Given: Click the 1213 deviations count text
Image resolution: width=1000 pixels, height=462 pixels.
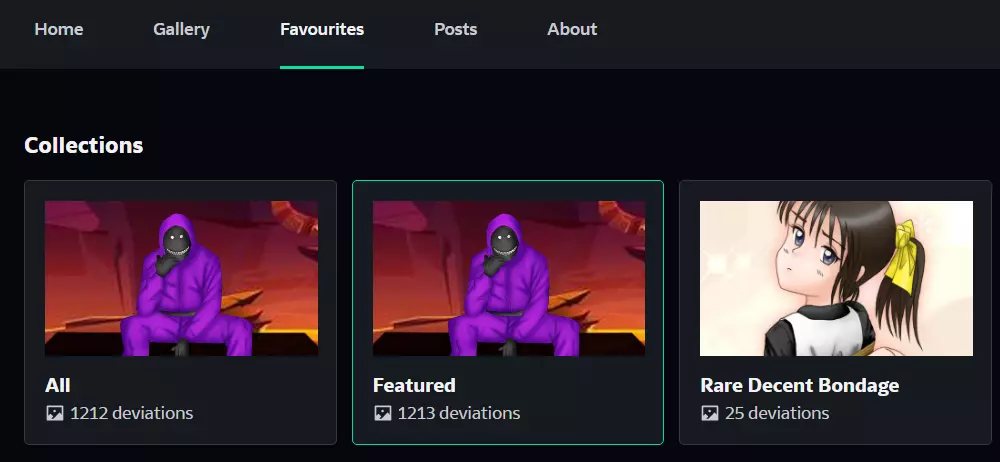Looking at the screenshot, I should (x=459, y=414).
